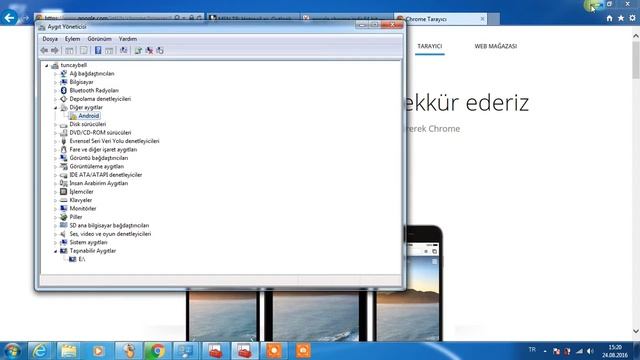Expand Disk sürücüleri node

click(x=56, y=124)
